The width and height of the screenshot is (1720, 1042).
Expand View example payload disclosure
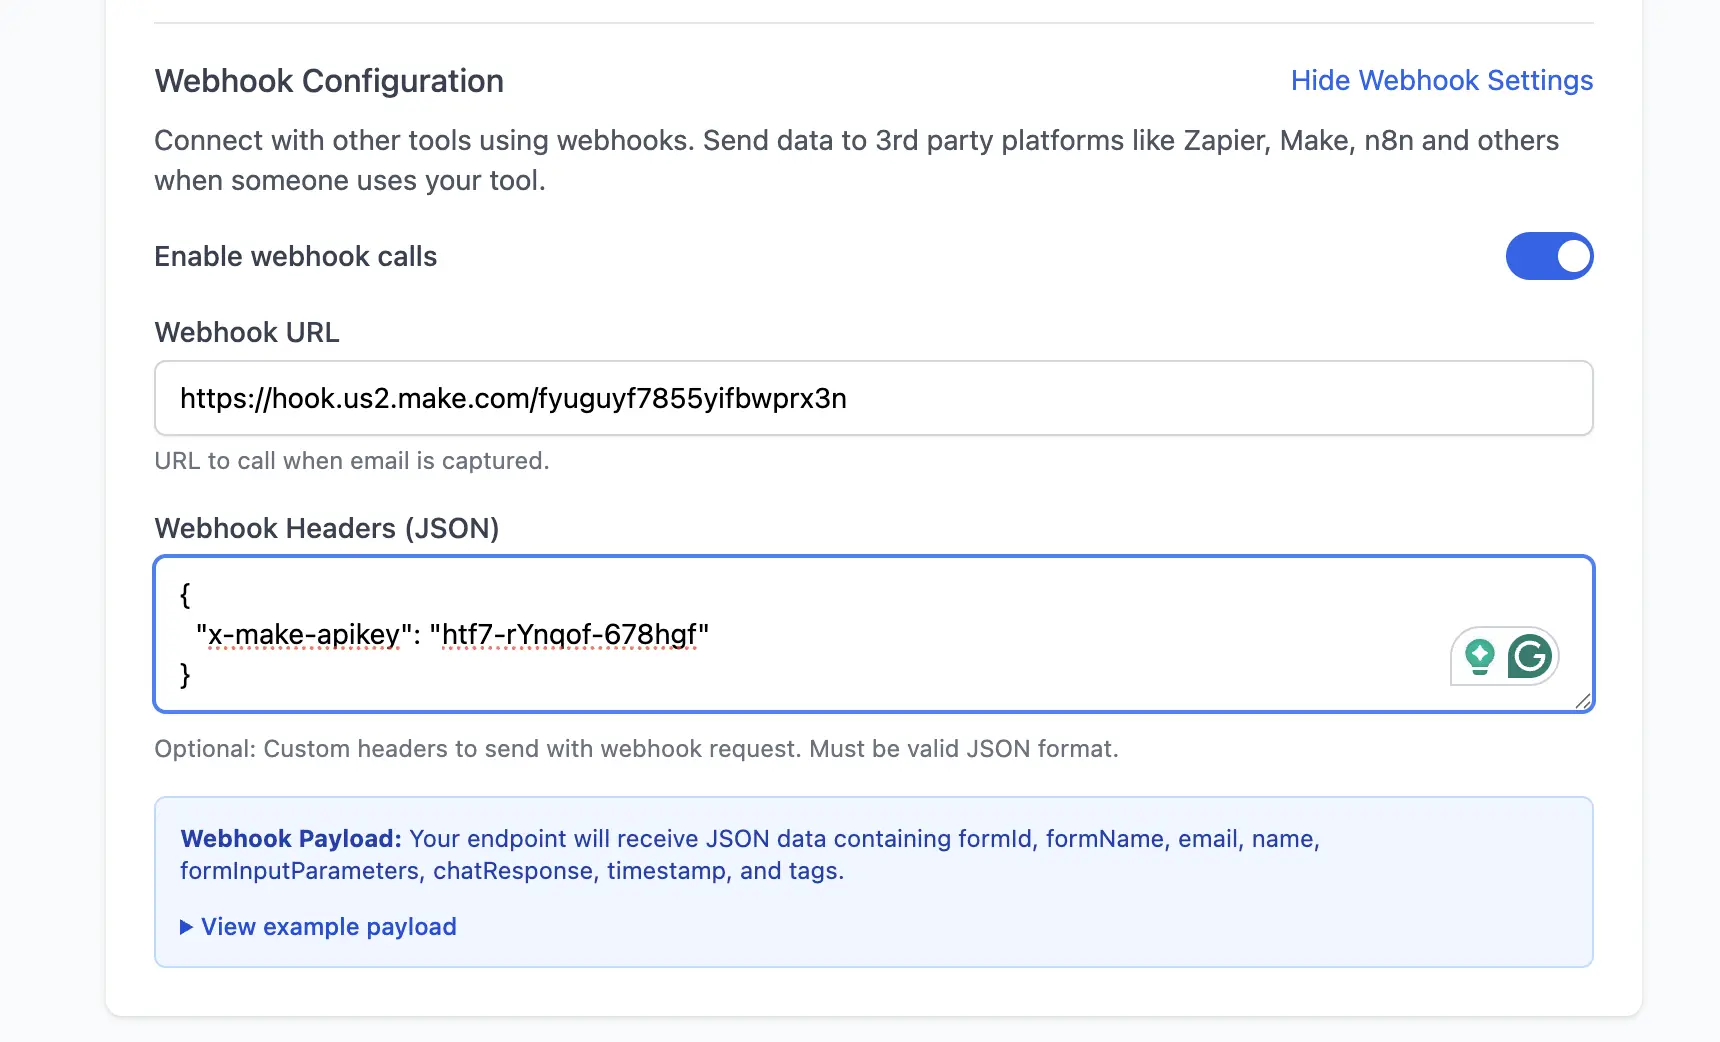[x=318, y=927]
